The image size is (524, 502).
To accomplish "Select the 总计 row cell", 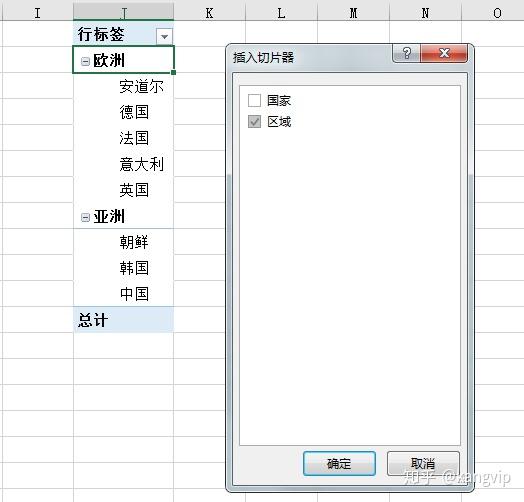I will (x=123, y=320).
